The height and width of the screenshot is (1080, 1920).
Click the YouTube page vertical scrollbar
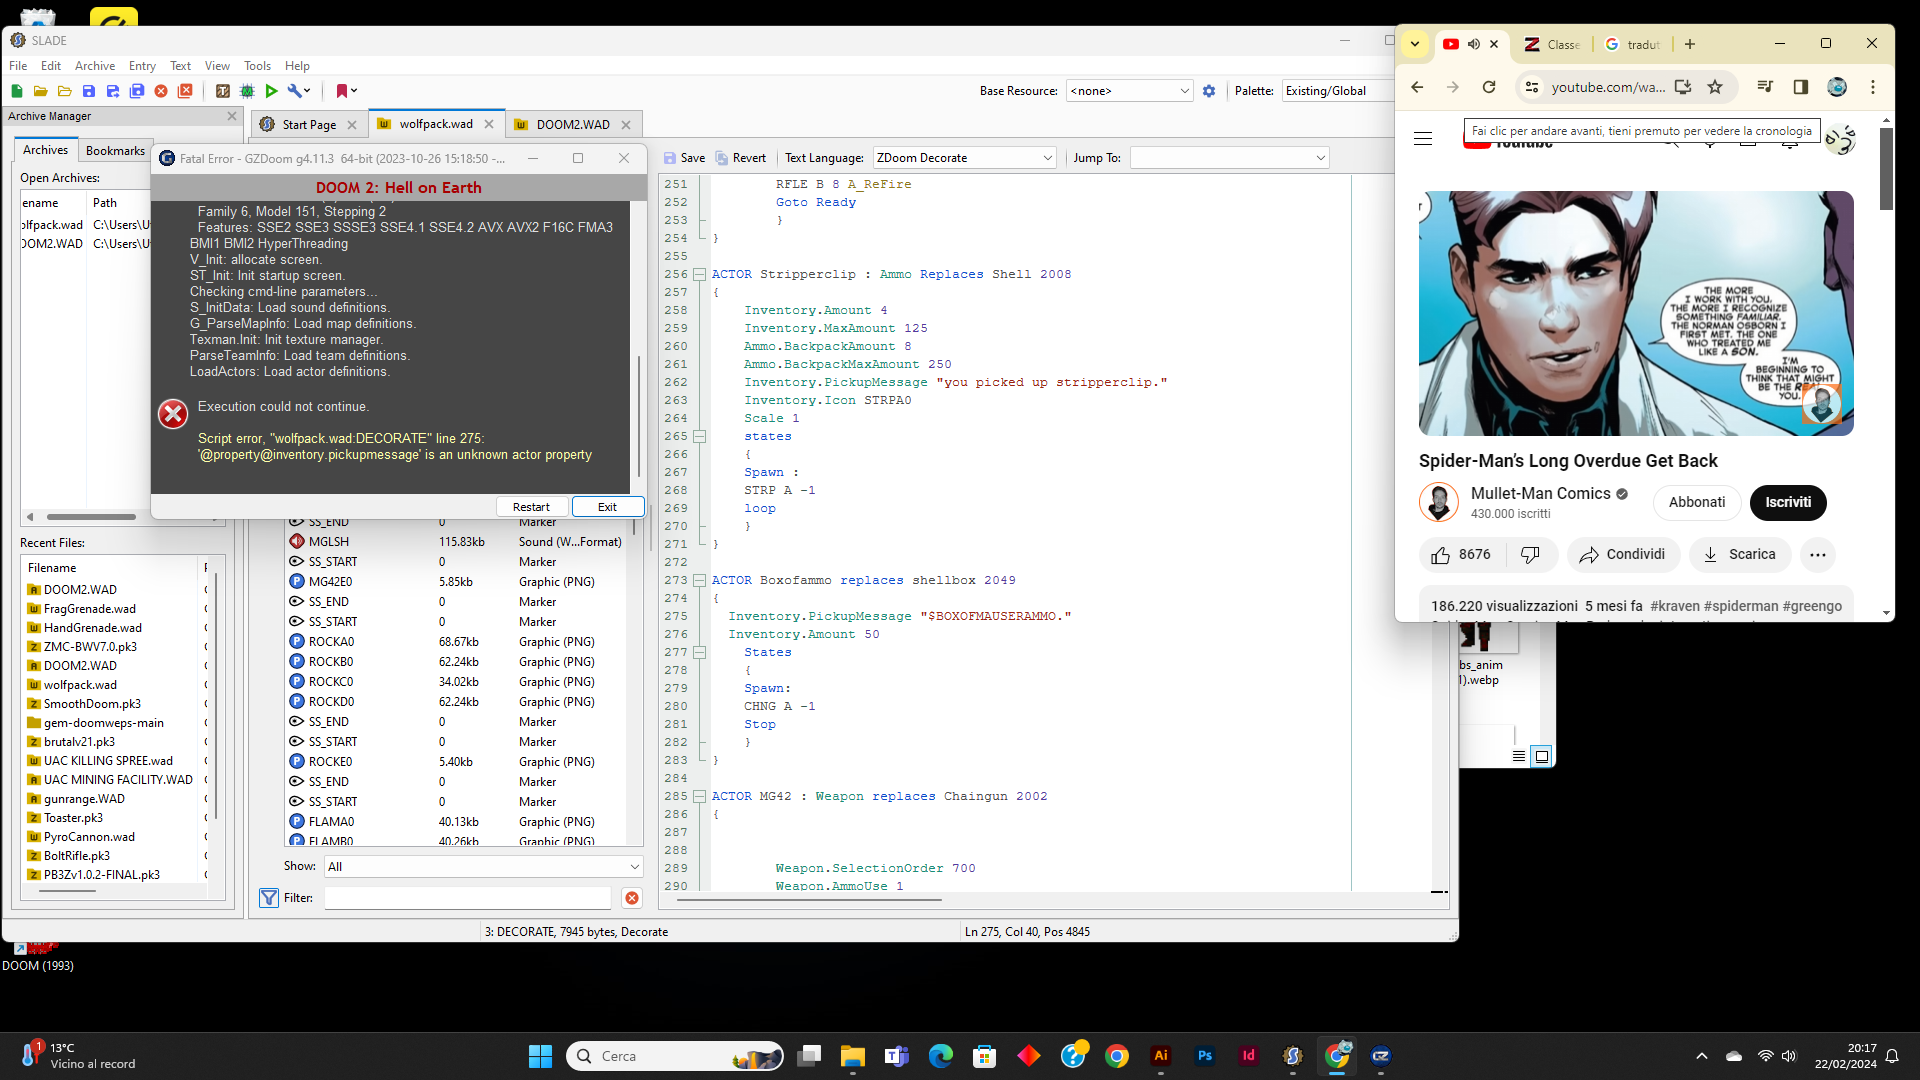(x=1886, y=169)
